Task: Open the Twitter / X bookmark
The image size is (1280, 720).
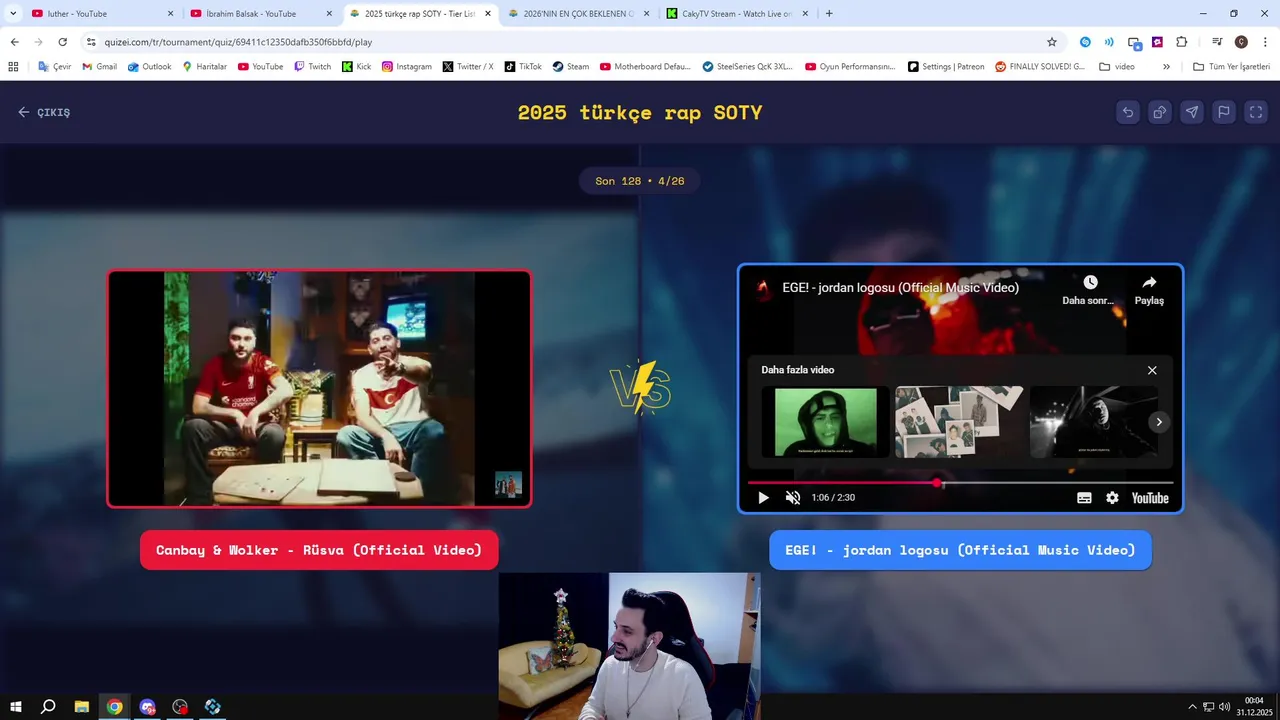Action: point(468,66)
